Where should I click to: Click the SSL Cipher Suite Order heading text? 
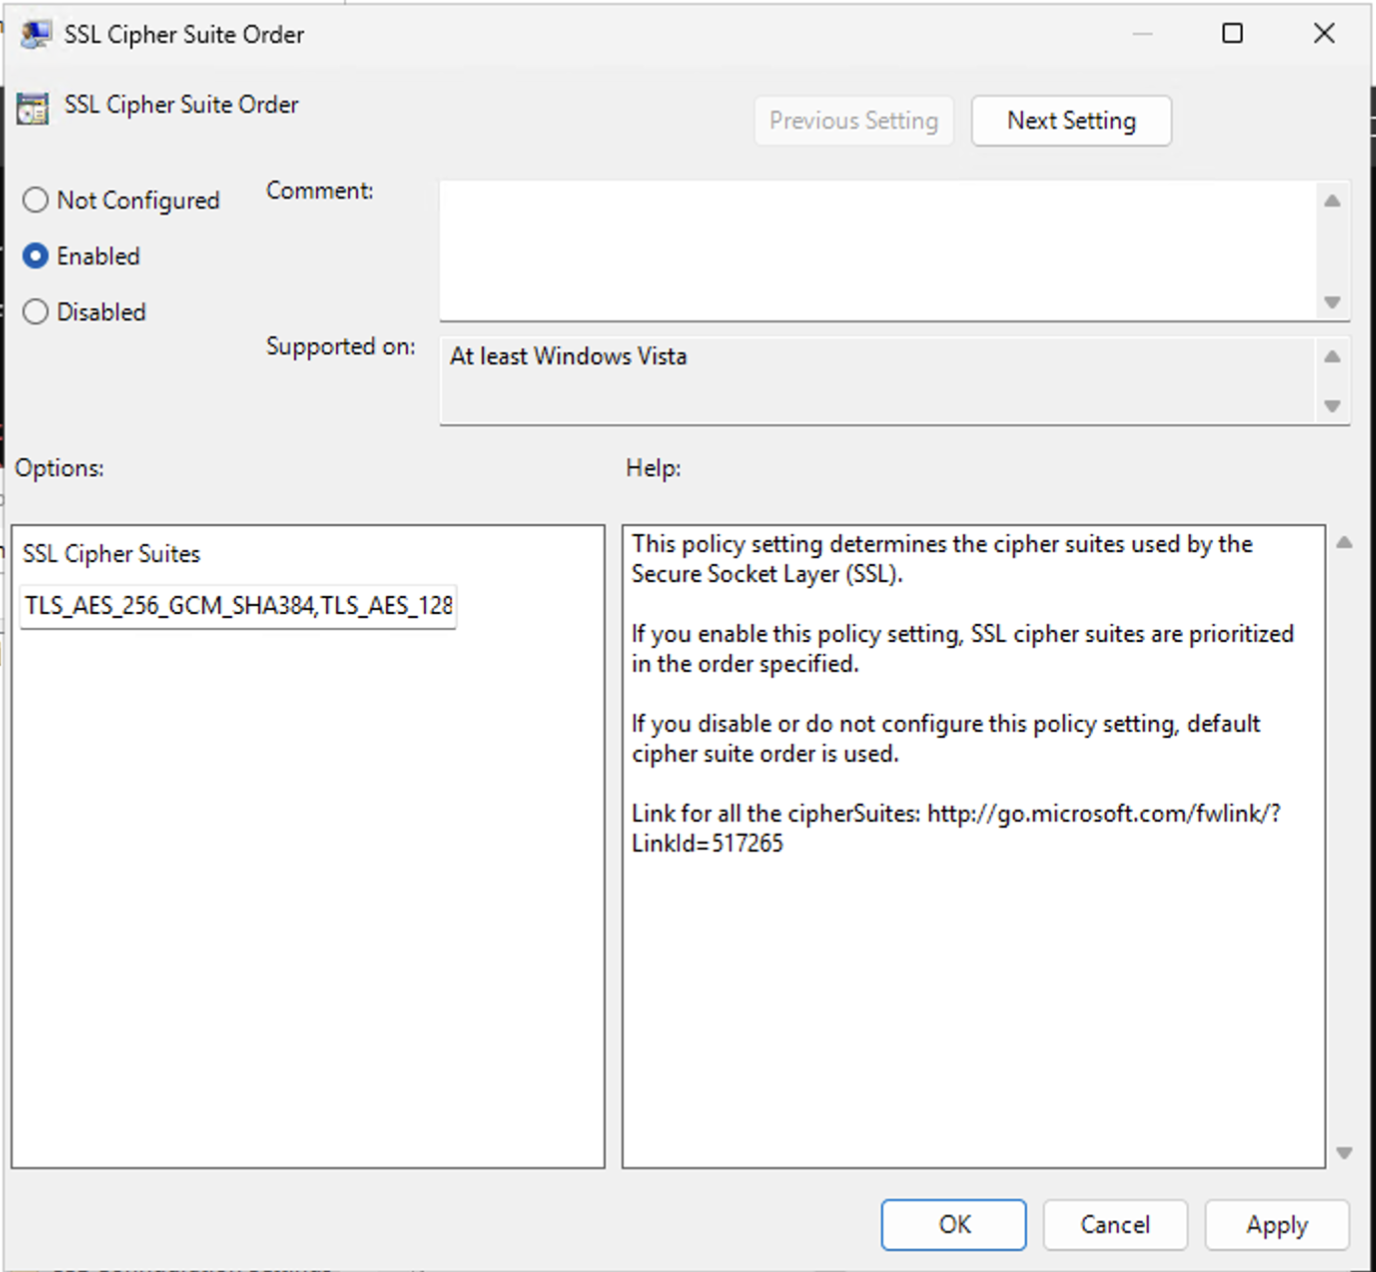181,105
